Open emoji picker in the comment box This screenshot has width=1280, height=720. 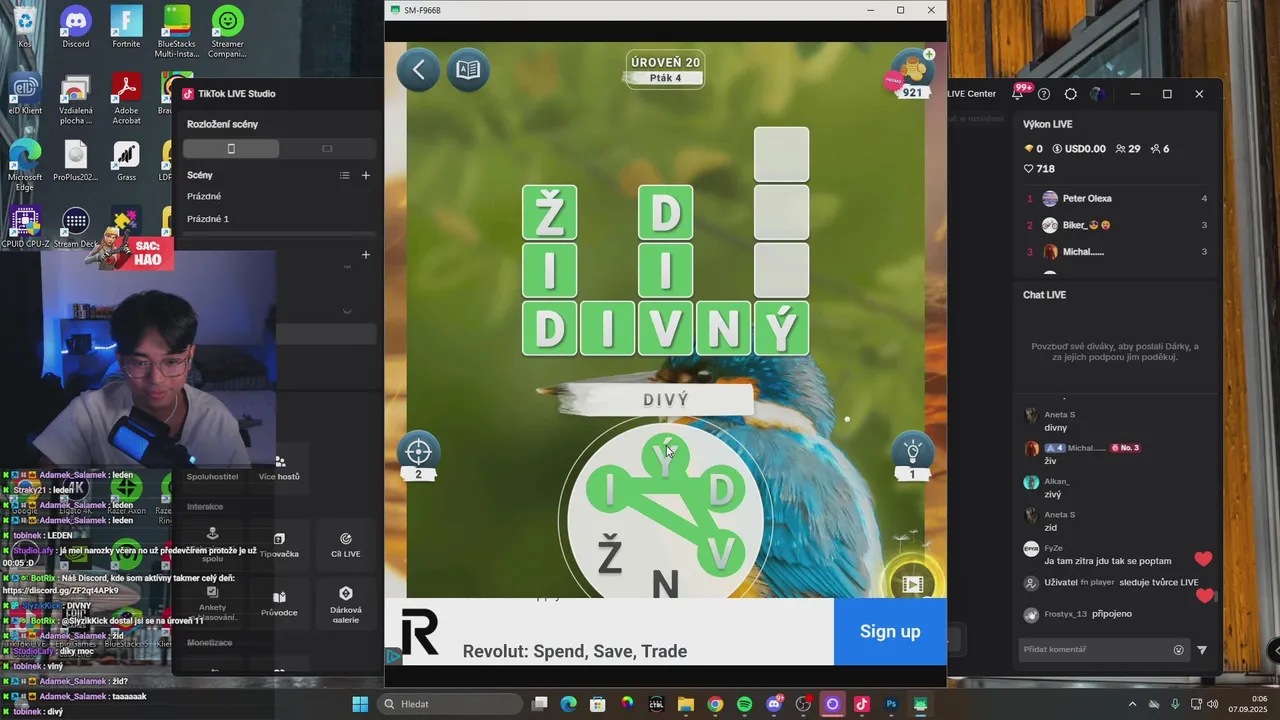pos(1178,650)
